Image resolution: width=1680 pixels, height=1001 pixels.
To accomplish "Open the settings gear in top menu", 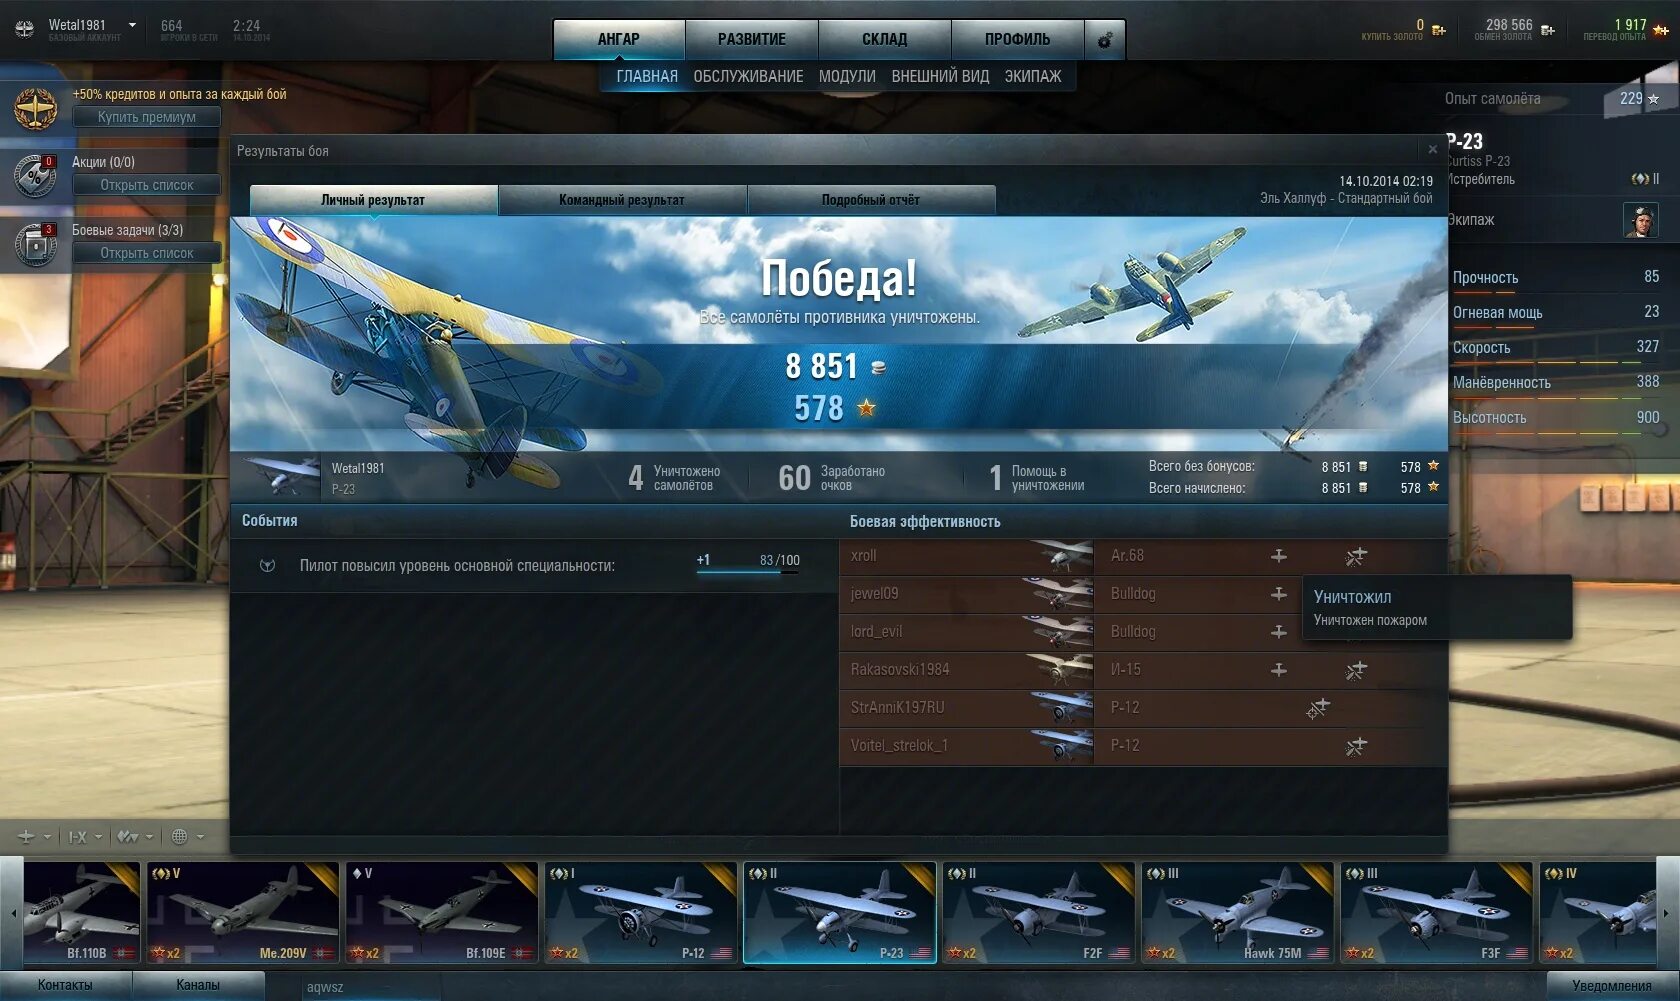I will (1105, 40).
